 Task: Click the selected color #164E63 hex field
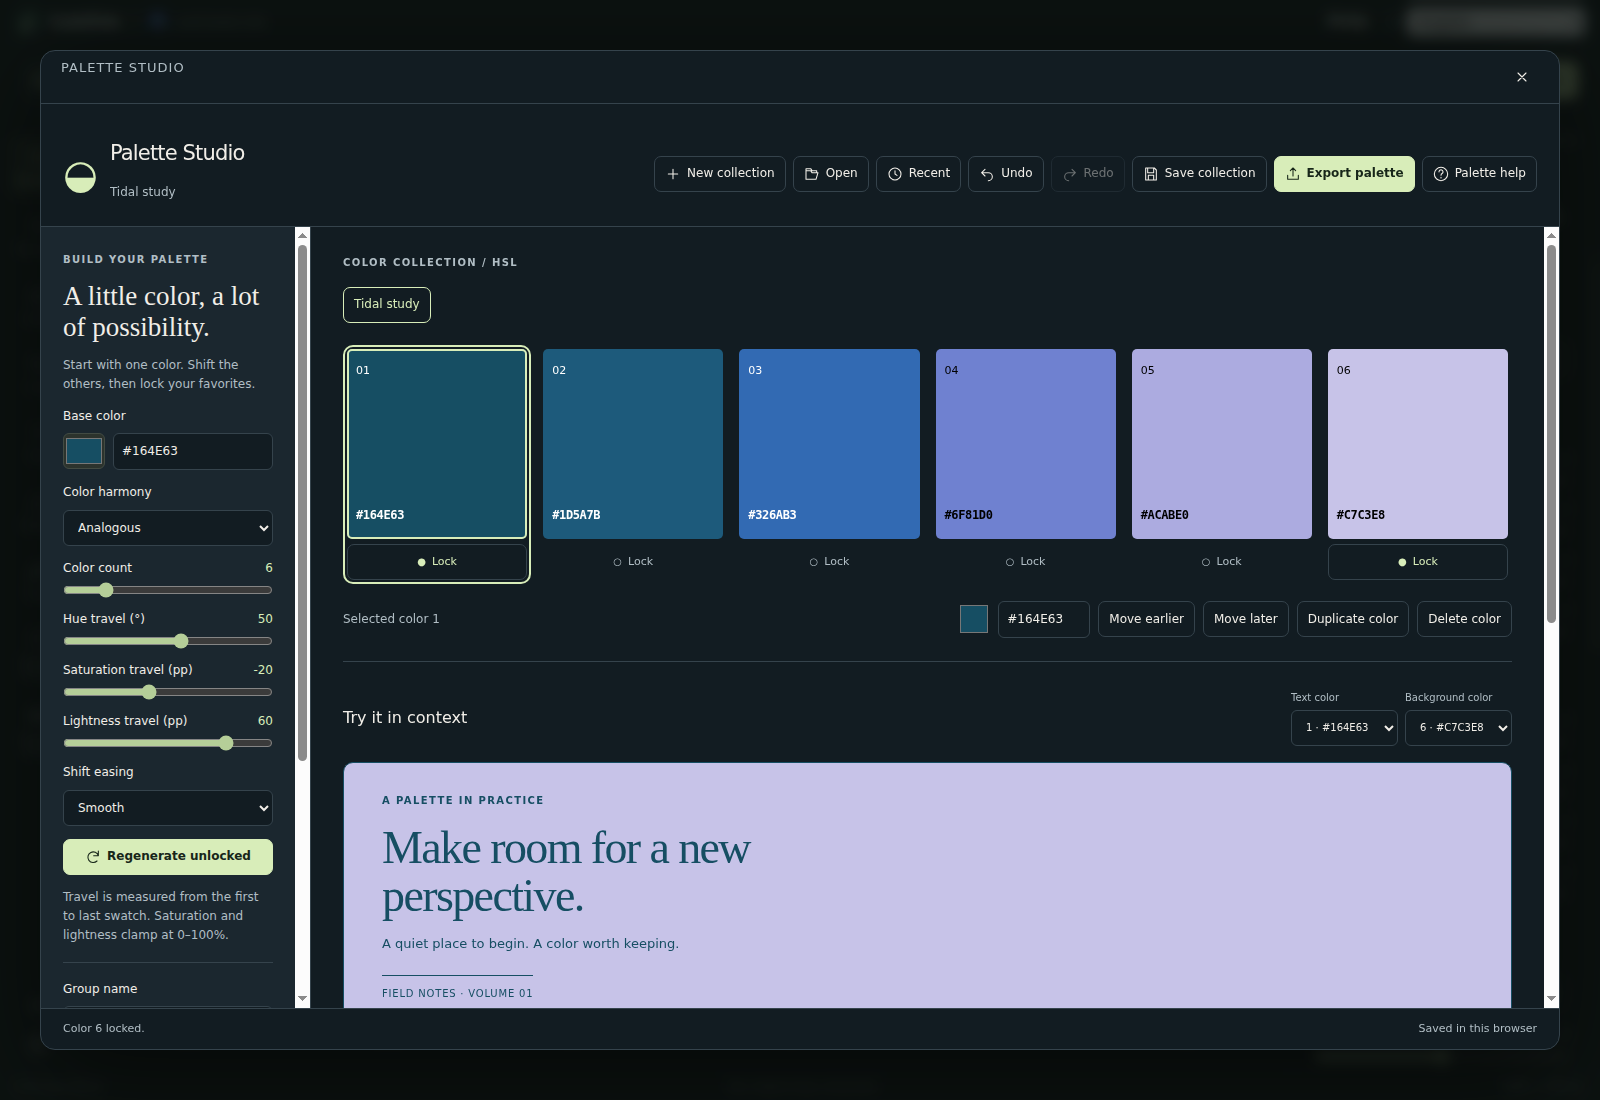(1044, 619)
